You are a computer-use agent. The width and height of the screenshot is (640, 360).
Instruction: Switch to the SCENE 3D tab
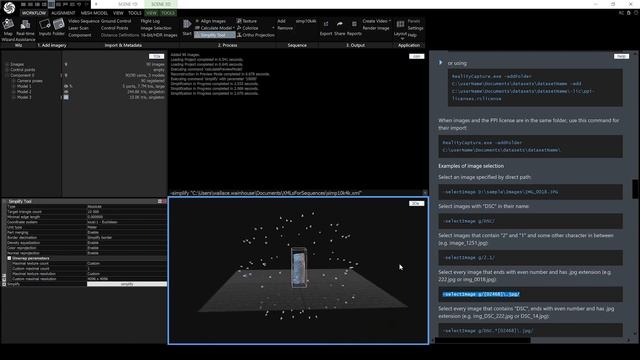pyautogui.click(x=161, y=4)
